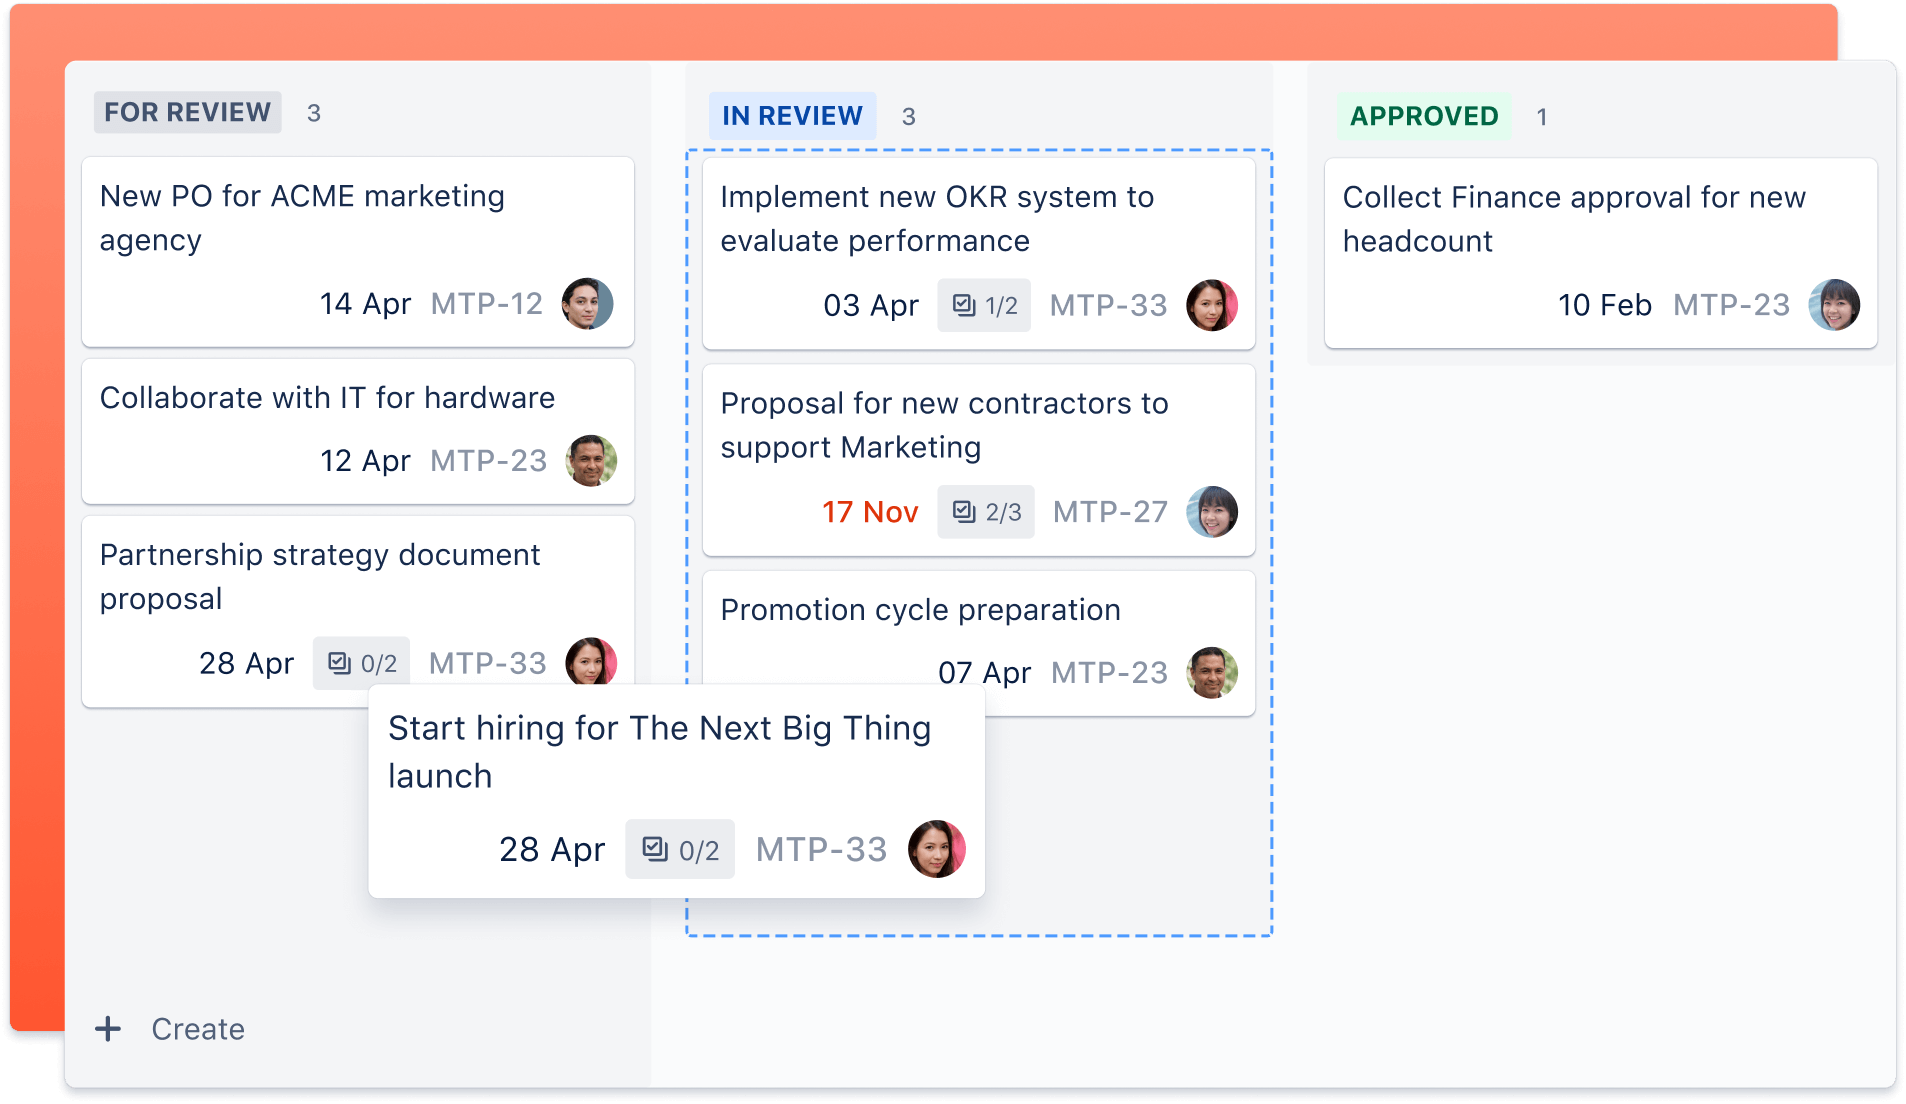The height and width of the screenshot is (1104, 1906).
Task: Click the 1/2 subtask progress icon on MTP-33
Action: coord(983,305)
